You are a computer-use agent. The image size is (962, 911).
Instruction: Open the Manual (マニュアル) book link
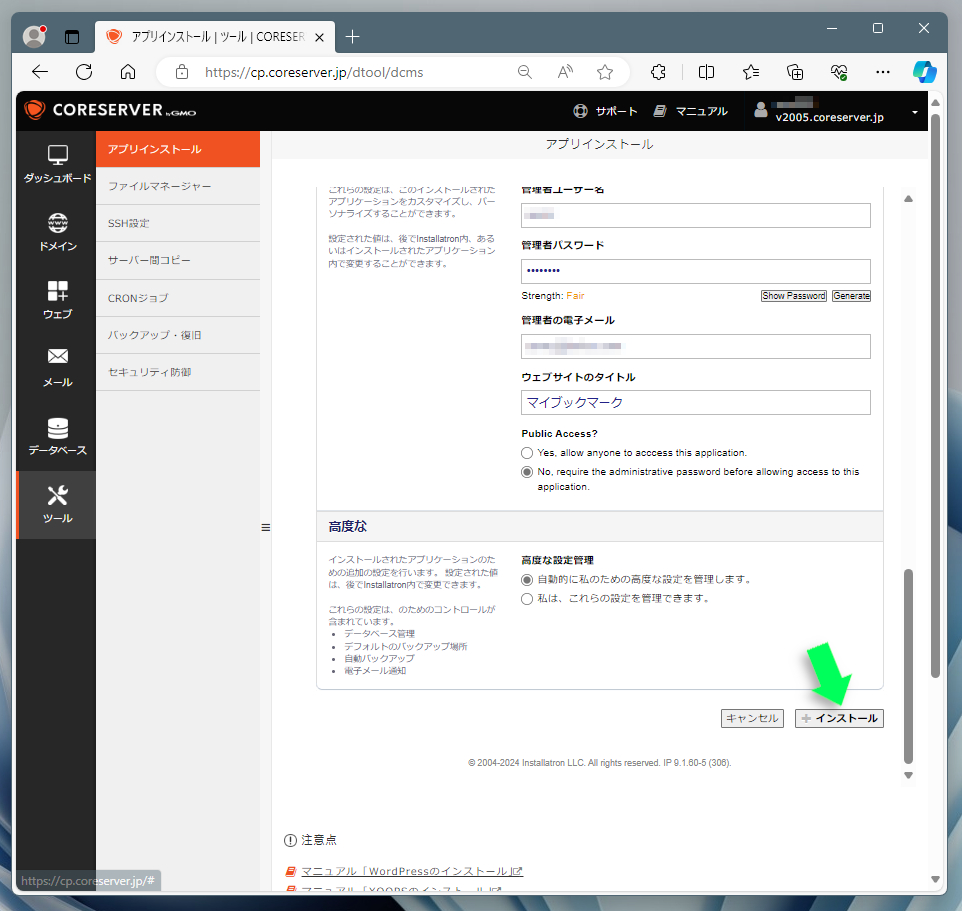point(690,111)
